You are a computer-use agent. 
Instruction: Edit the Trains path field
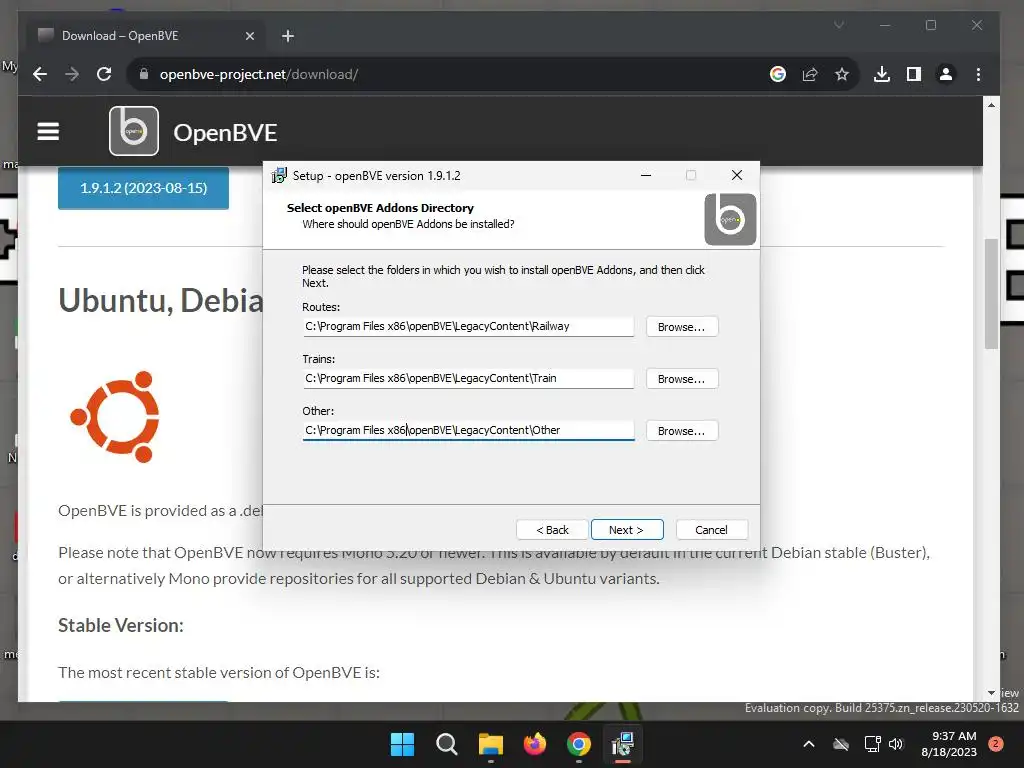[468, 379]
